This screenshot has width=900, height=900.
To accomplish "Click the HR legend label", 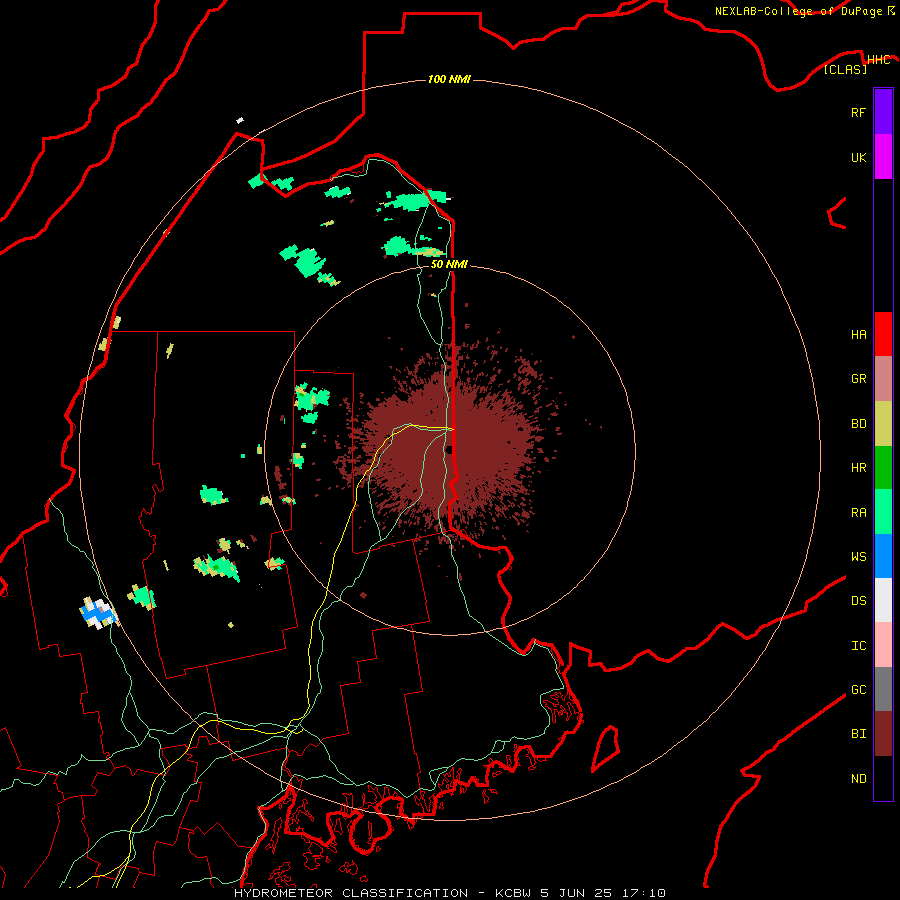I will click(858, 468).
